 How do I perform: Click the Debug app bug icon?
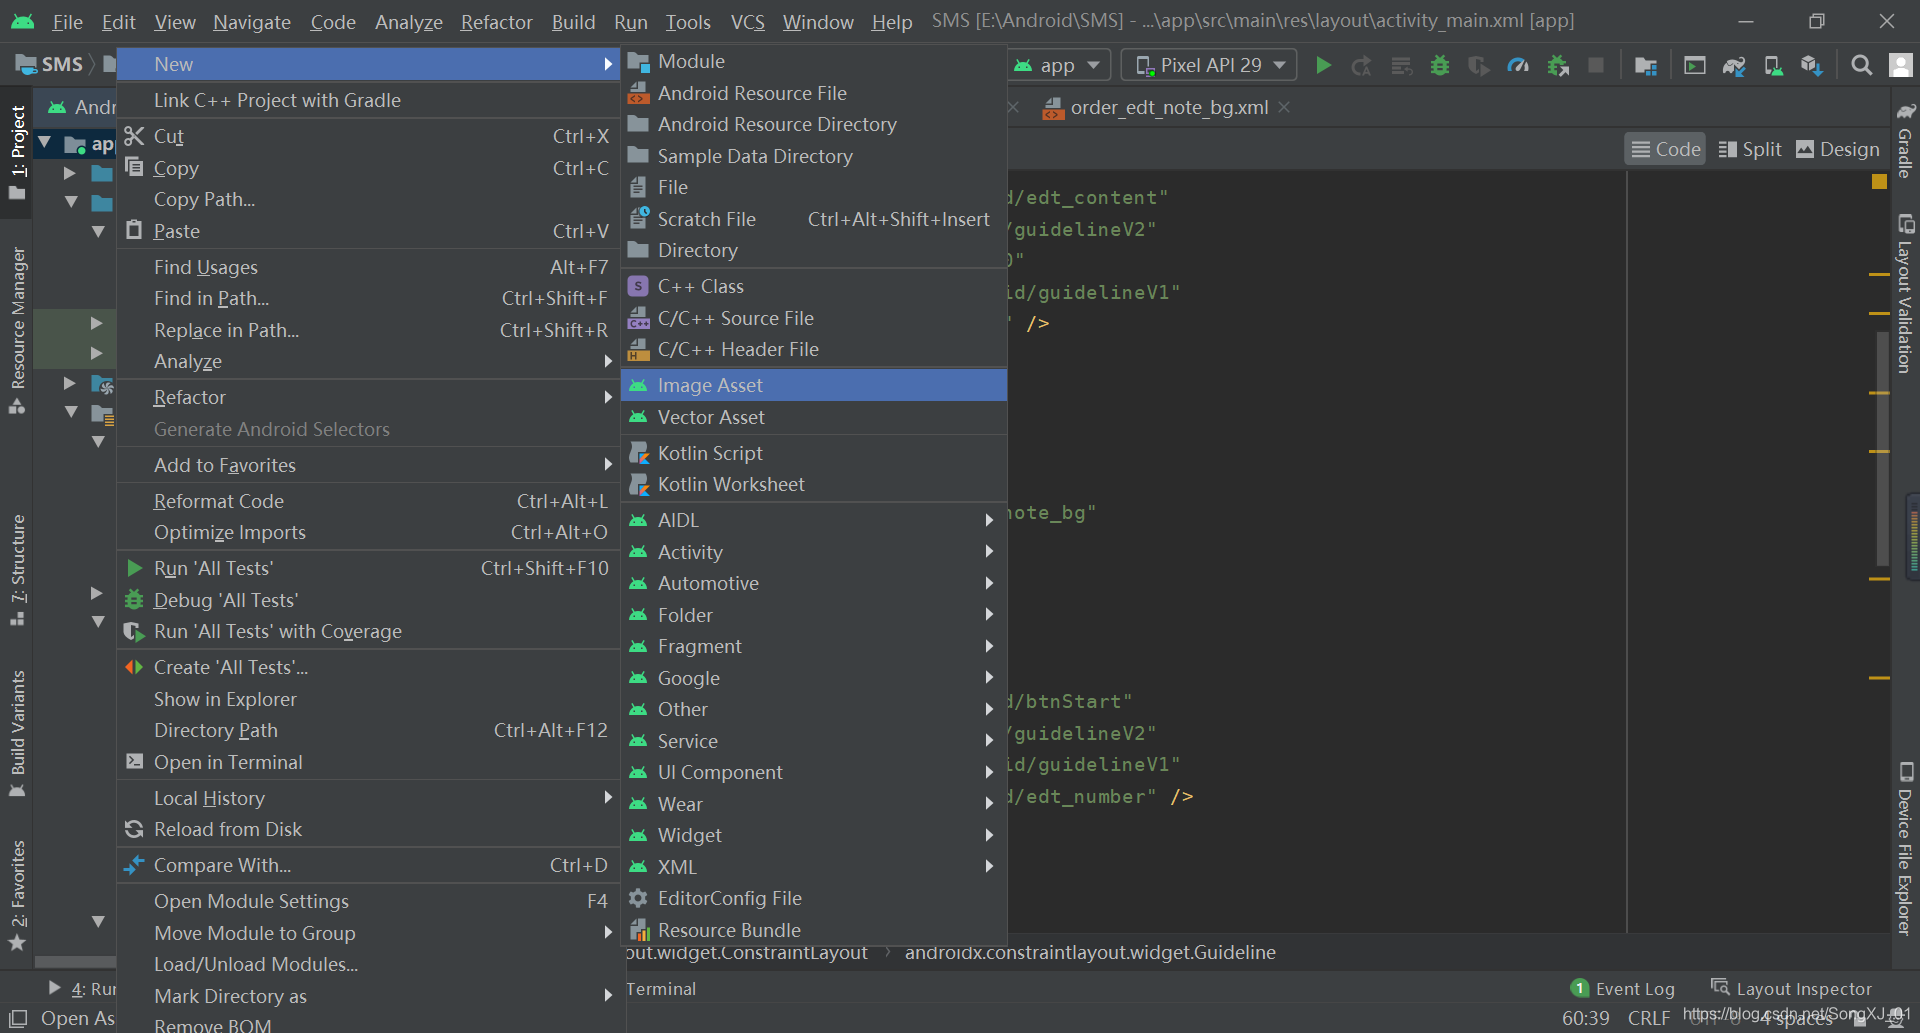click(1440, 66)
